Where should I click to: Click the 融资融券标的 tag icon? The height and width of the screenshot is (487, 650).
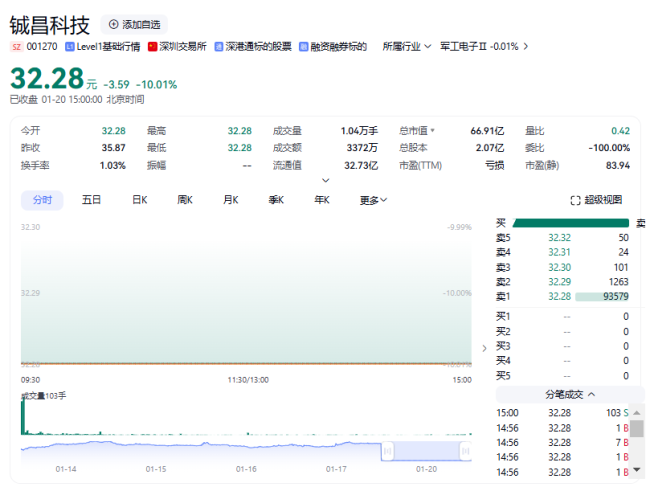click(x=303, y=46)
